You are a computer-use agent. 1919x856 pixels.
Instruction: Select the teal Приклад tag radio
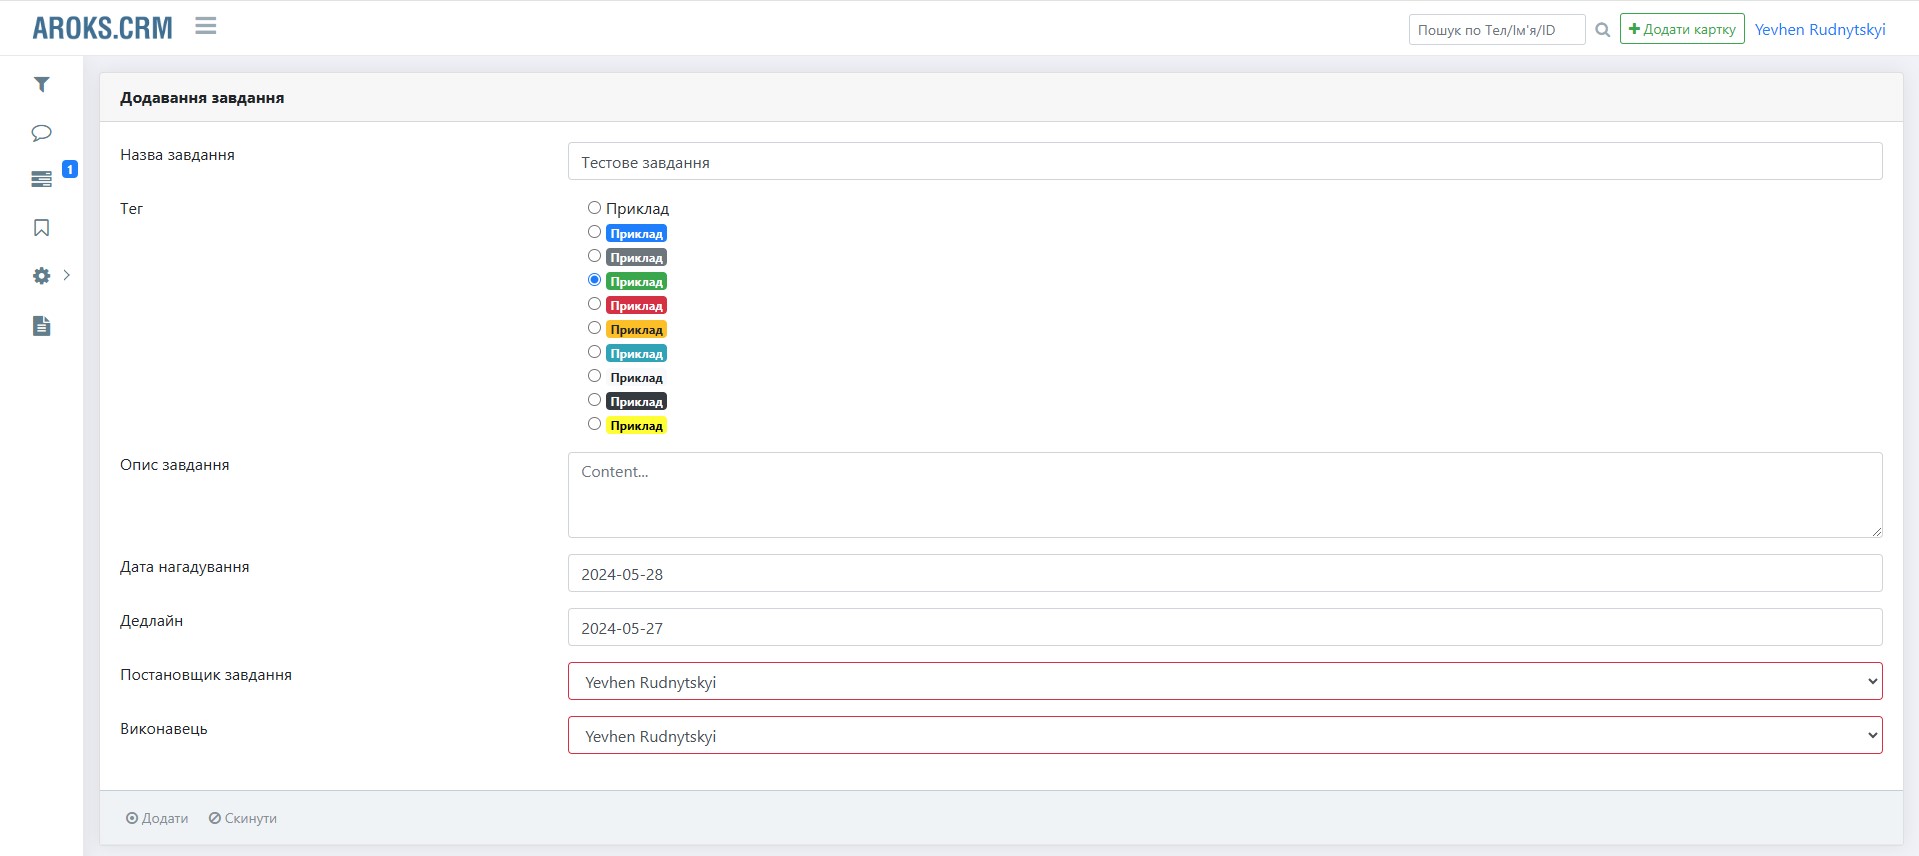tap(594, 352)
